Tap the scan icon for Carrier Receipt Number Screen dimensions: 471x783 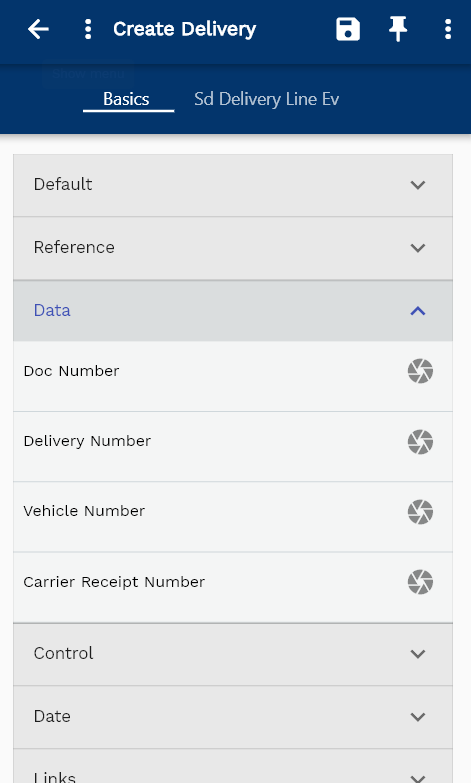click(420, 582)
